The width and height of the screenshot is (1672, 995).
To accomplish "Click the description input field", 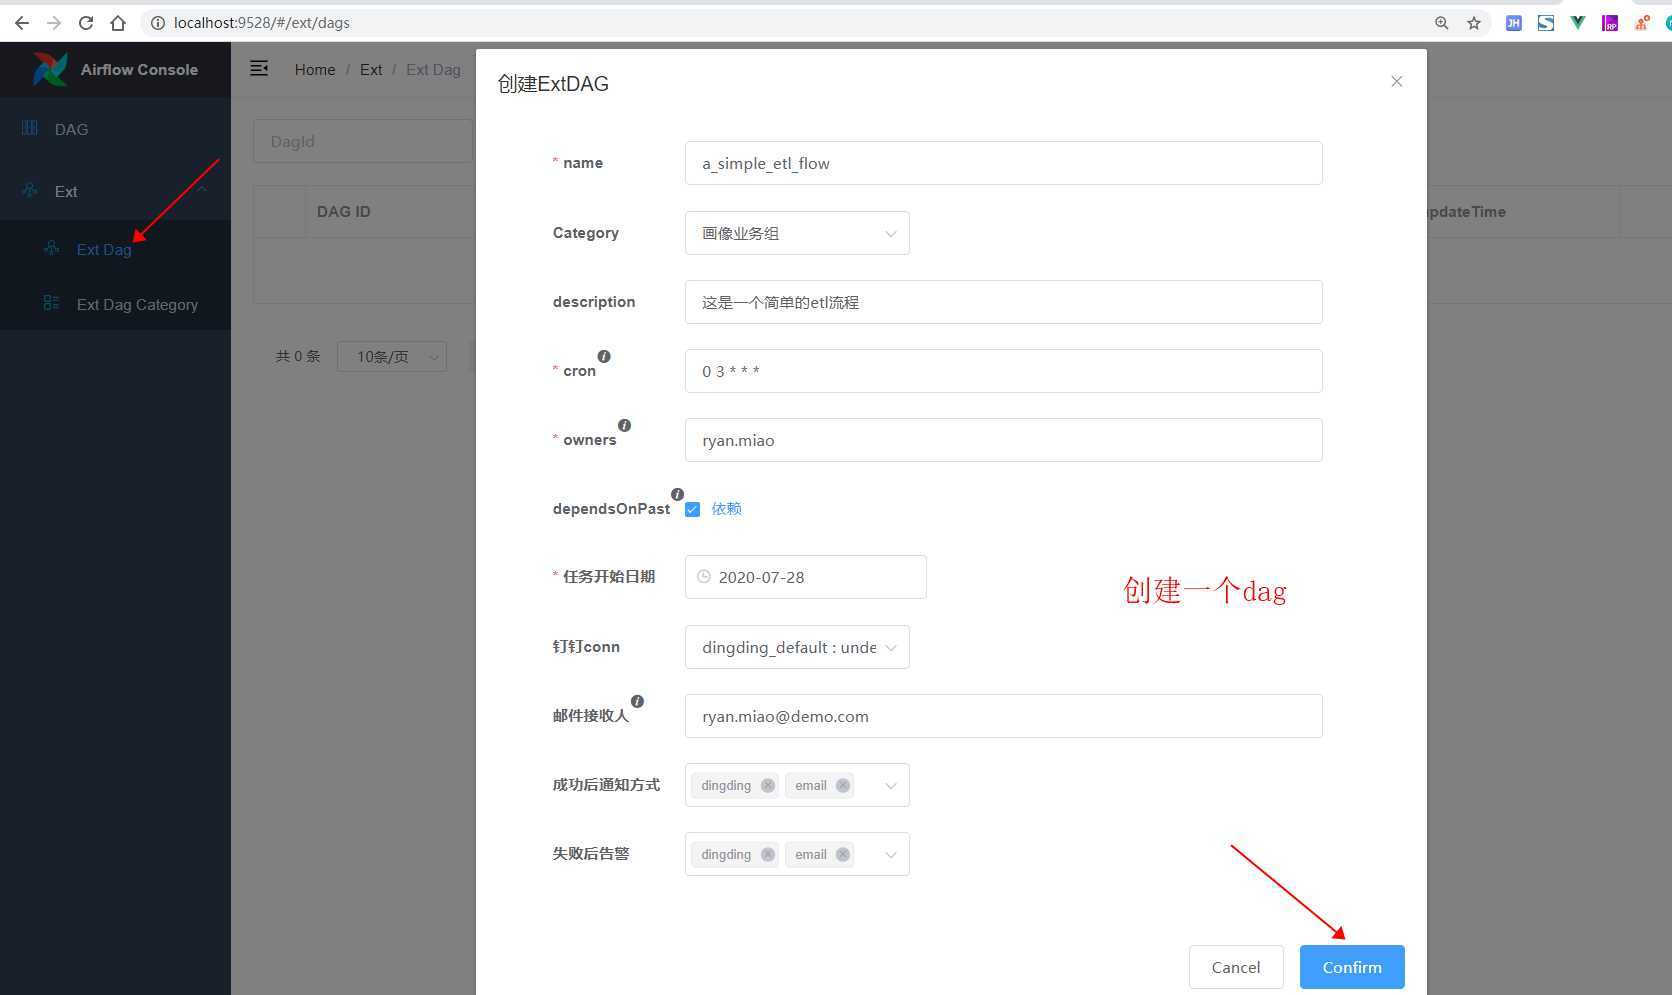I will click(1003, 302).
